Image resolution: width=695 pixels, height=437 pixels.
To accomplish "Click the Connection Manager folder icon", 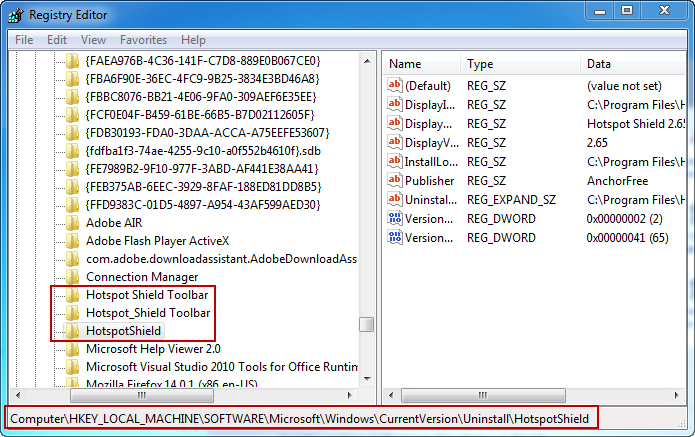I will click(73, 277).
